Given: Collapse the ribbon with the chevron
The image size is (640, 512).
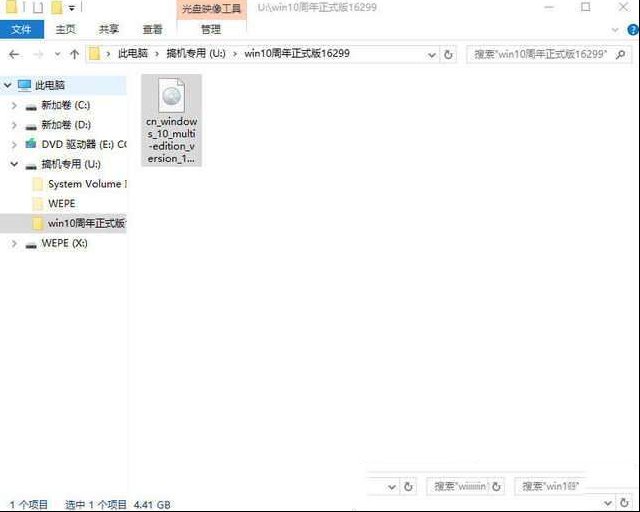Looking at the screenshot, I should pos(615,30).
